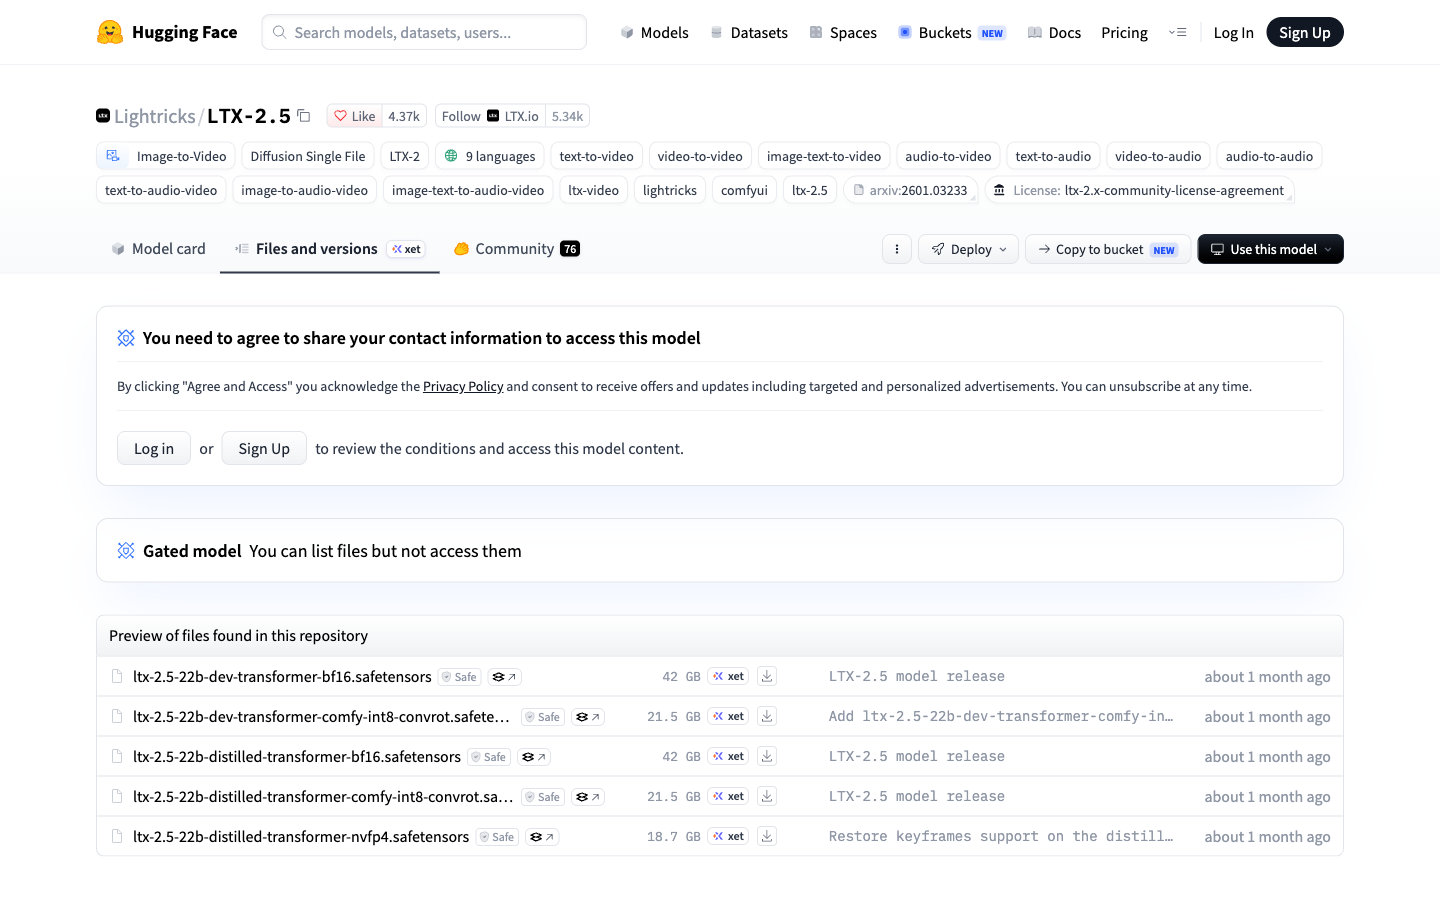Copy model name LTX-2.5 to clipboard
The width and height of the screenshot is (1440, 900).
304,116
